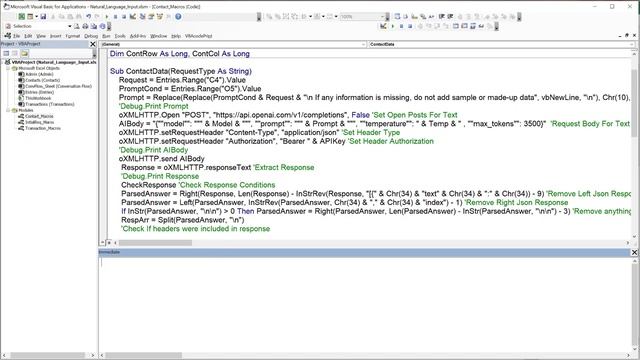Click the Run play icon in Debug toolbar

tap(392, 26)
